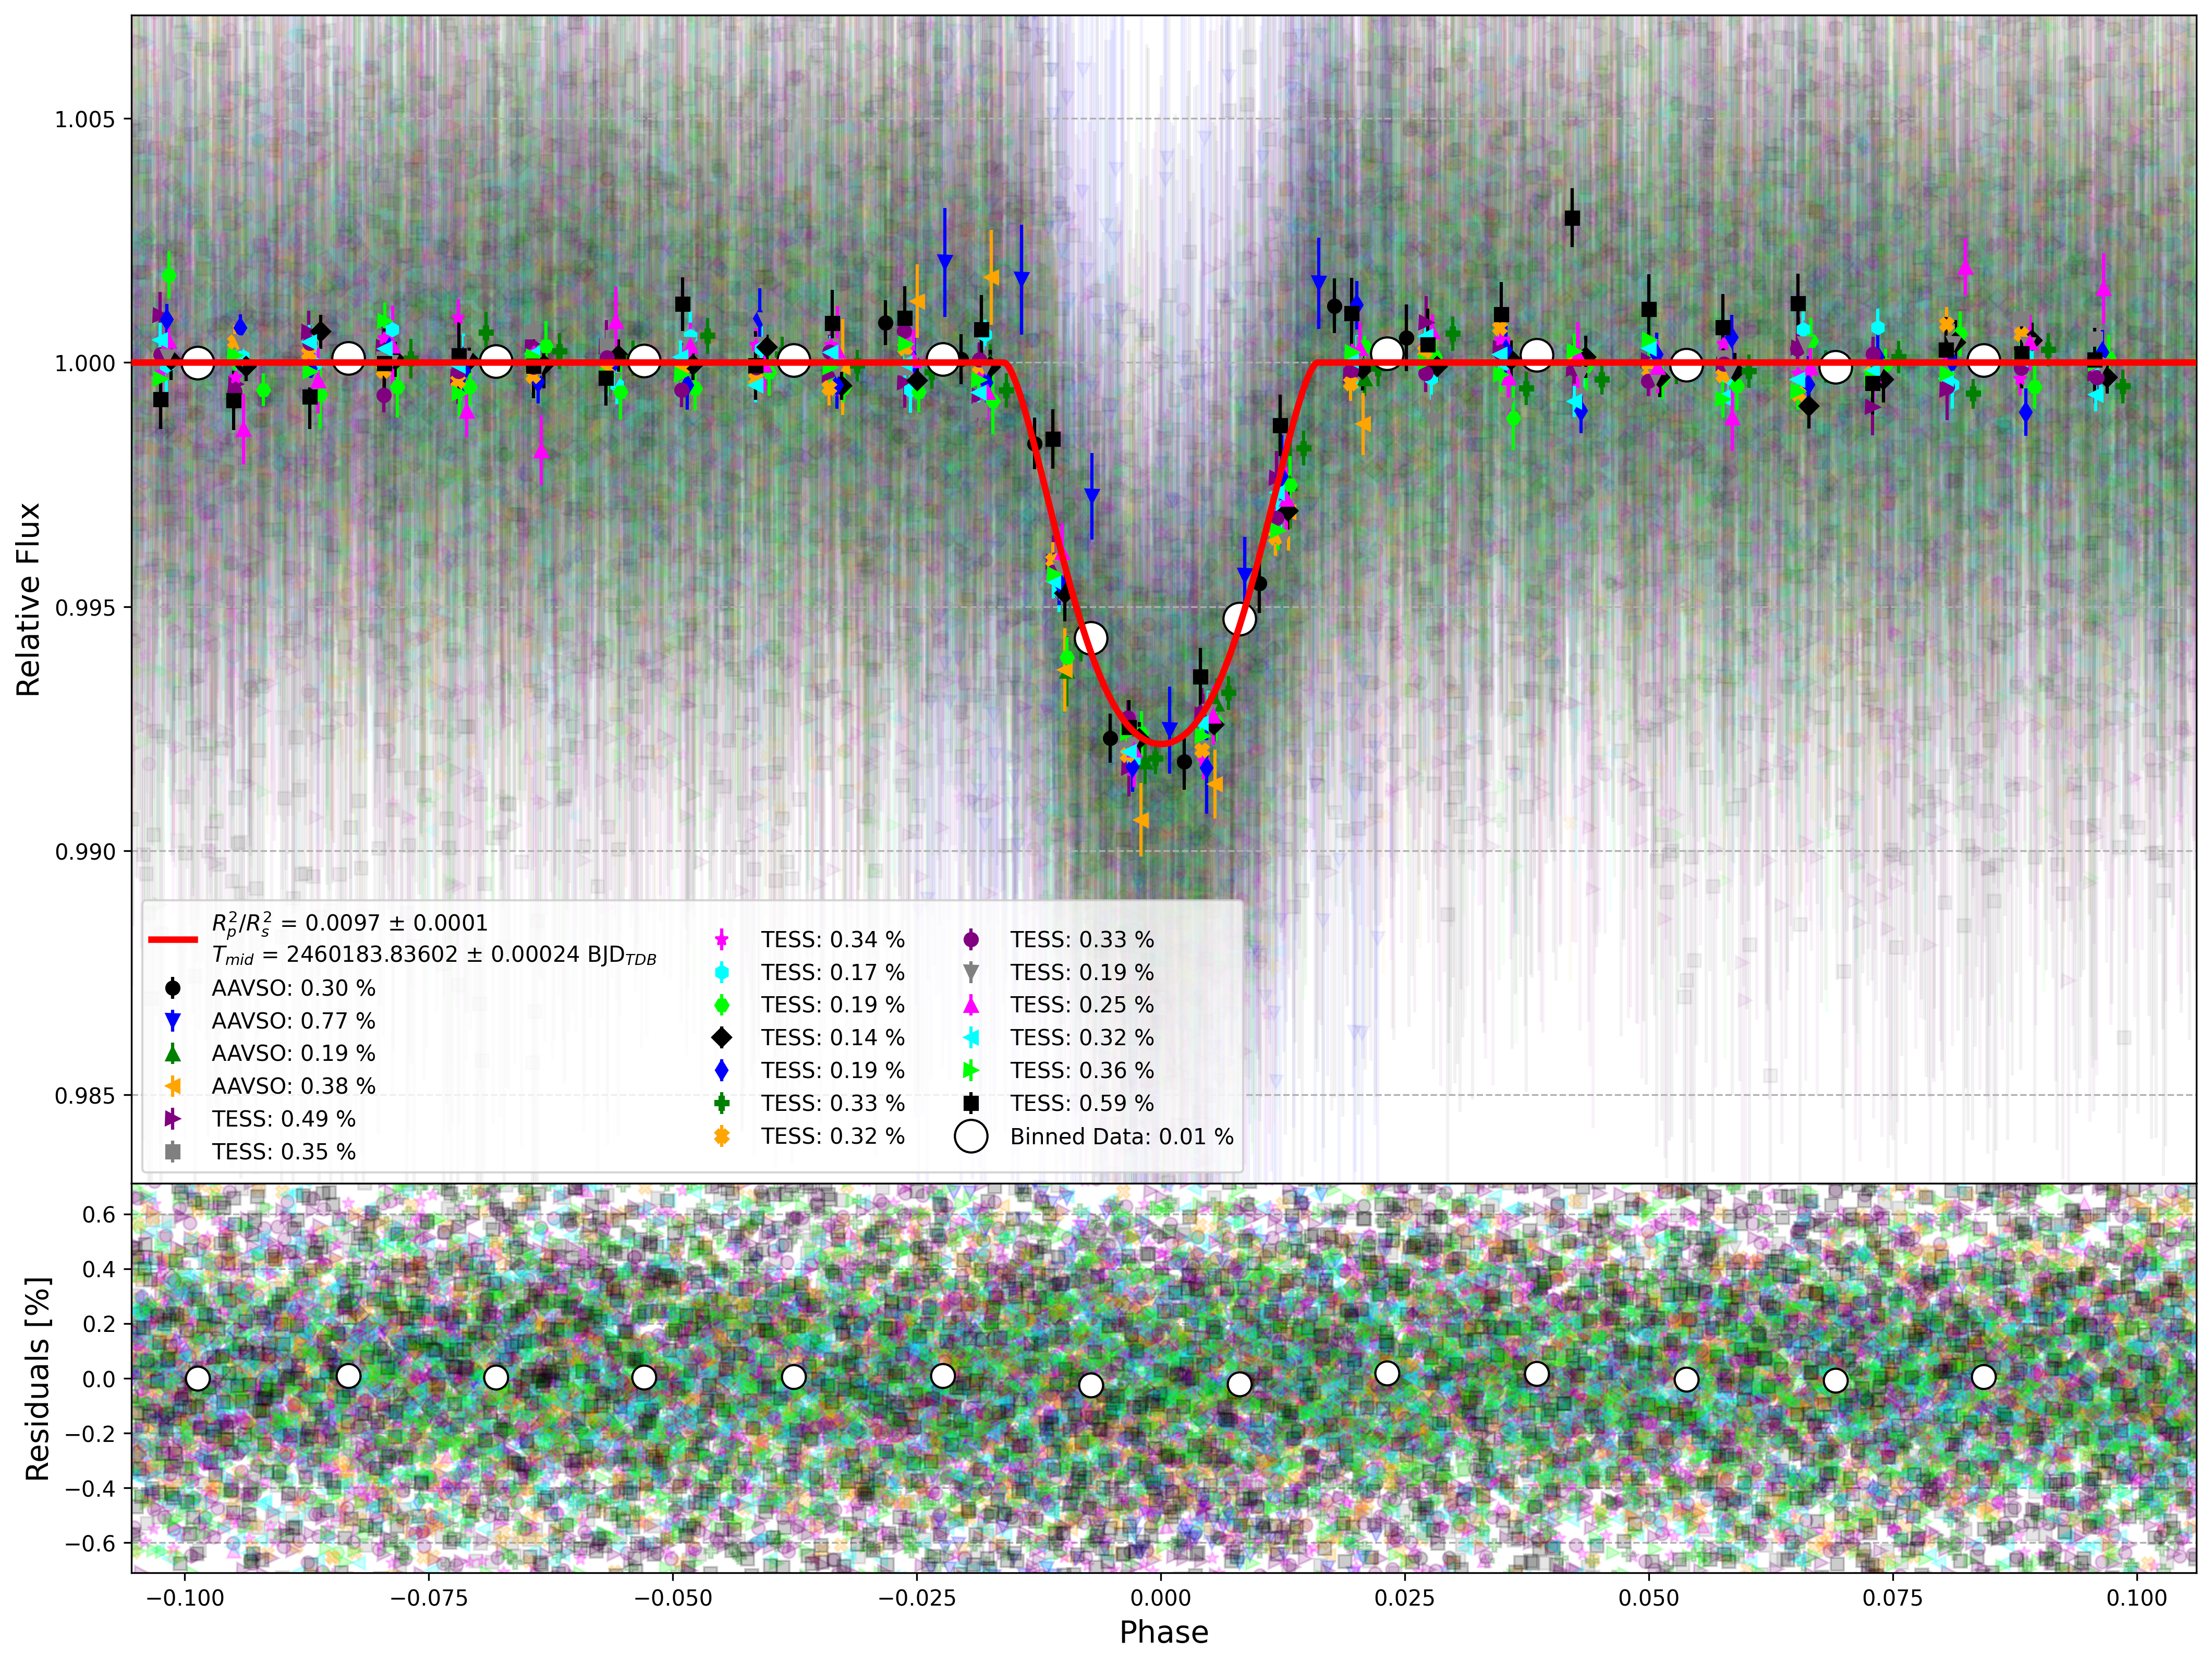Click the 0.000 phase tick label

(1160, 1598)
